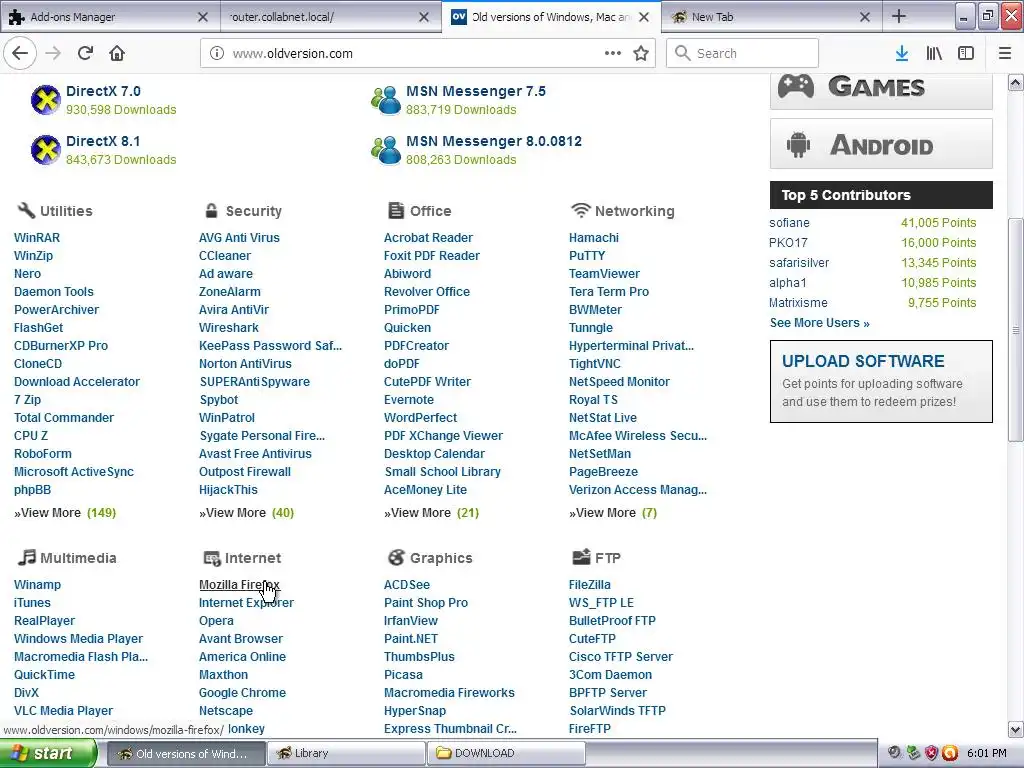
Task: Click View More (7) under Networking
Action: [x=613, y=513]
